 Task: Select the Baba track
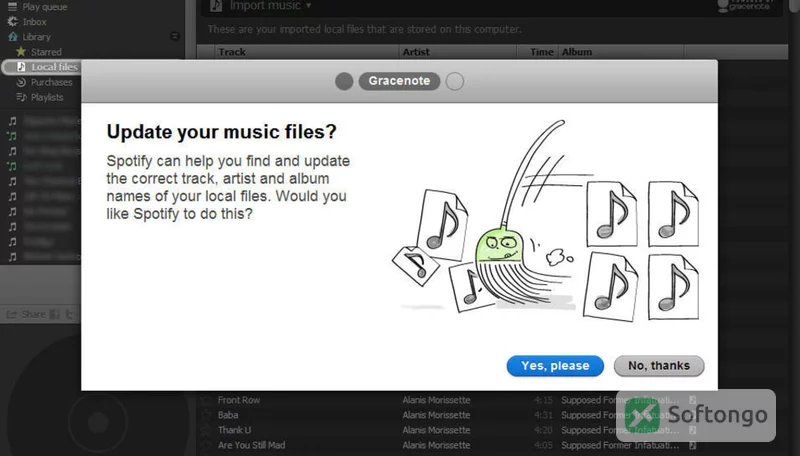click(x=228, y=415)
